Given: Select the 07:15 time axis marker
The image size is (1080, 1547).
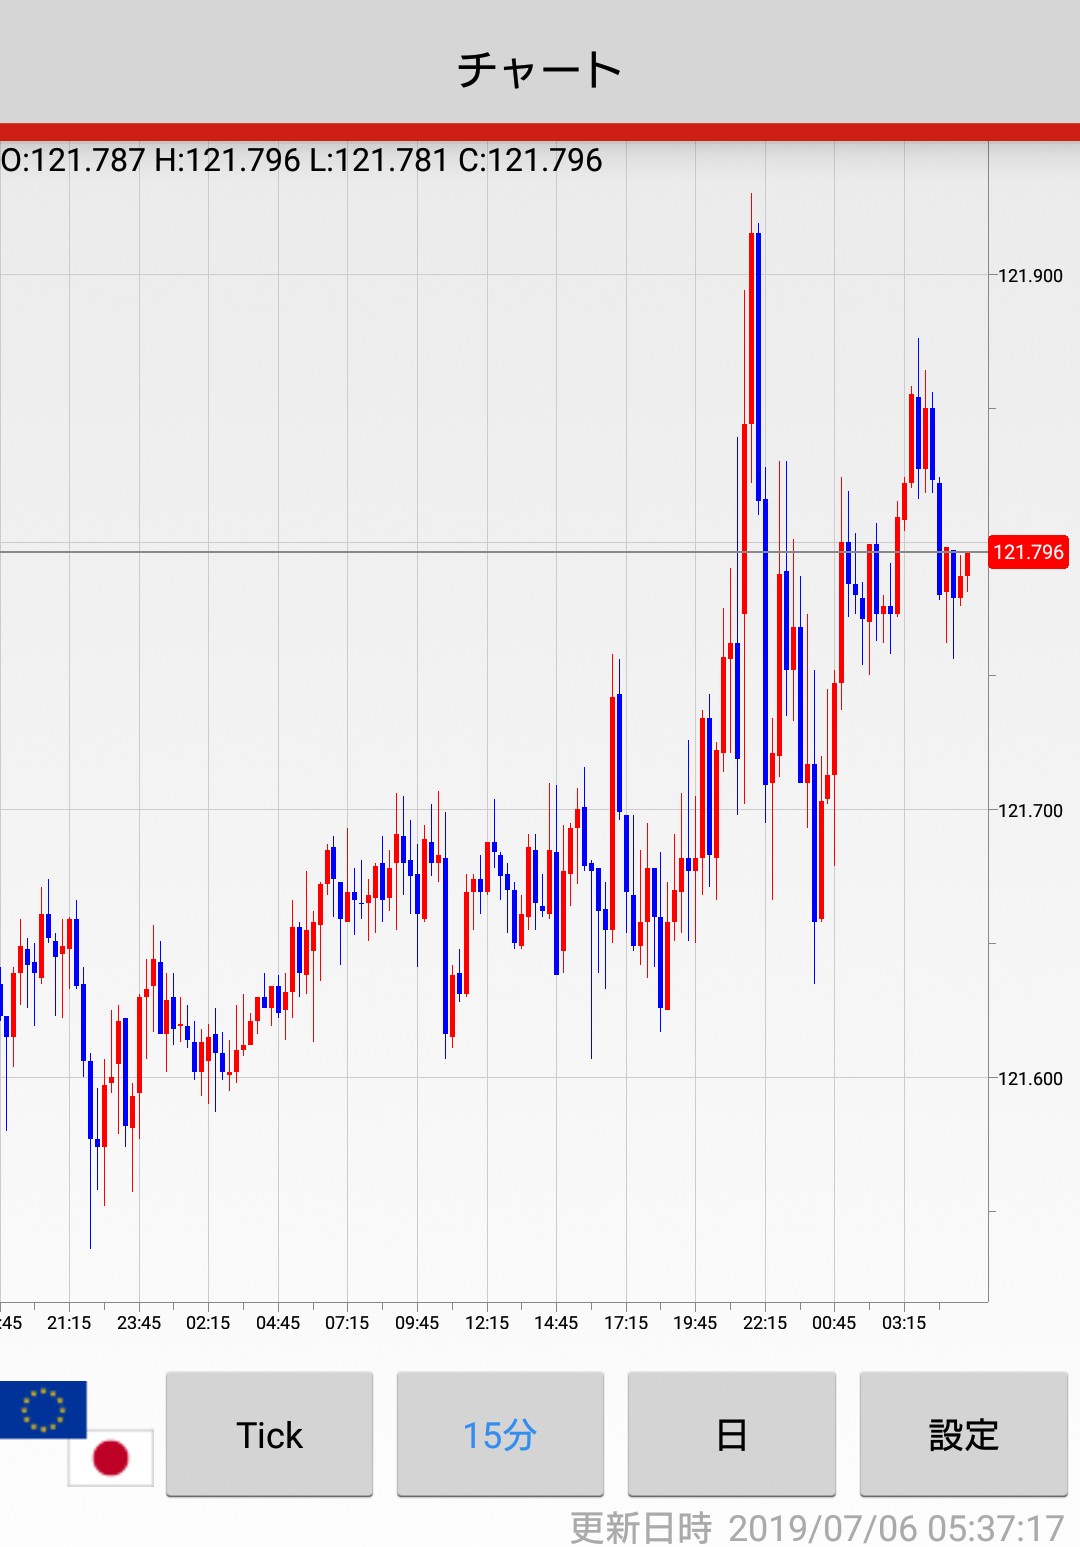Looking at the screenshot, I should pyautogui.click(x=347, y=1323).
